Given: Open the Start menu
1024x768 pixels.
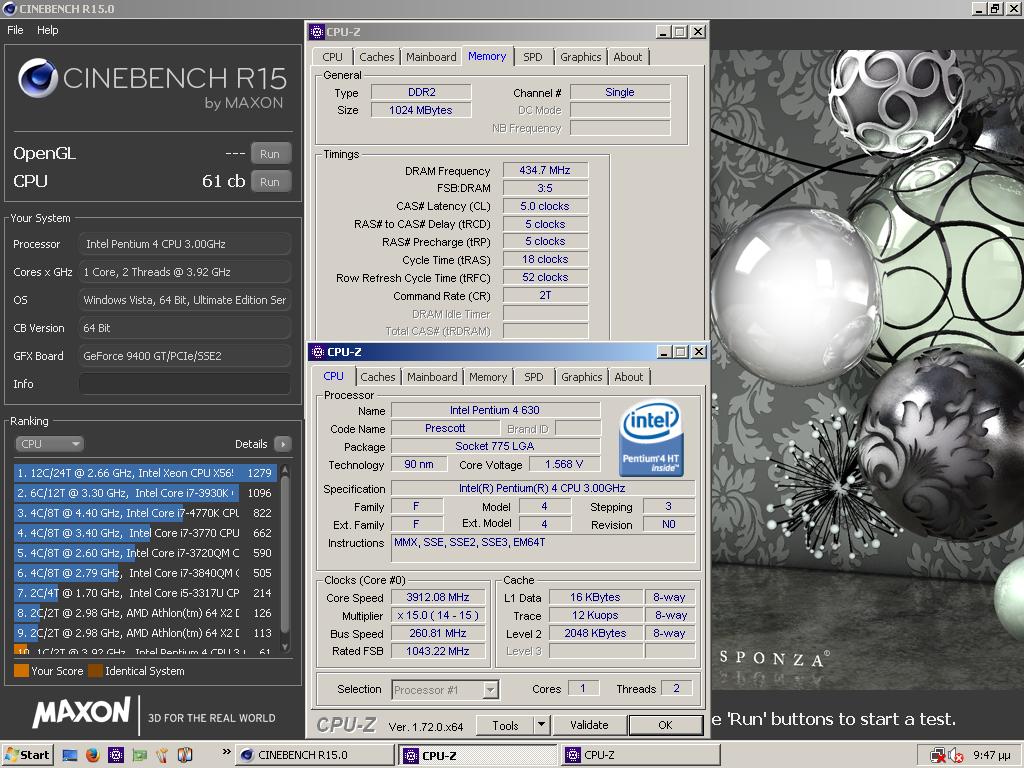Looking at the screenshot, I should [27, 755].
